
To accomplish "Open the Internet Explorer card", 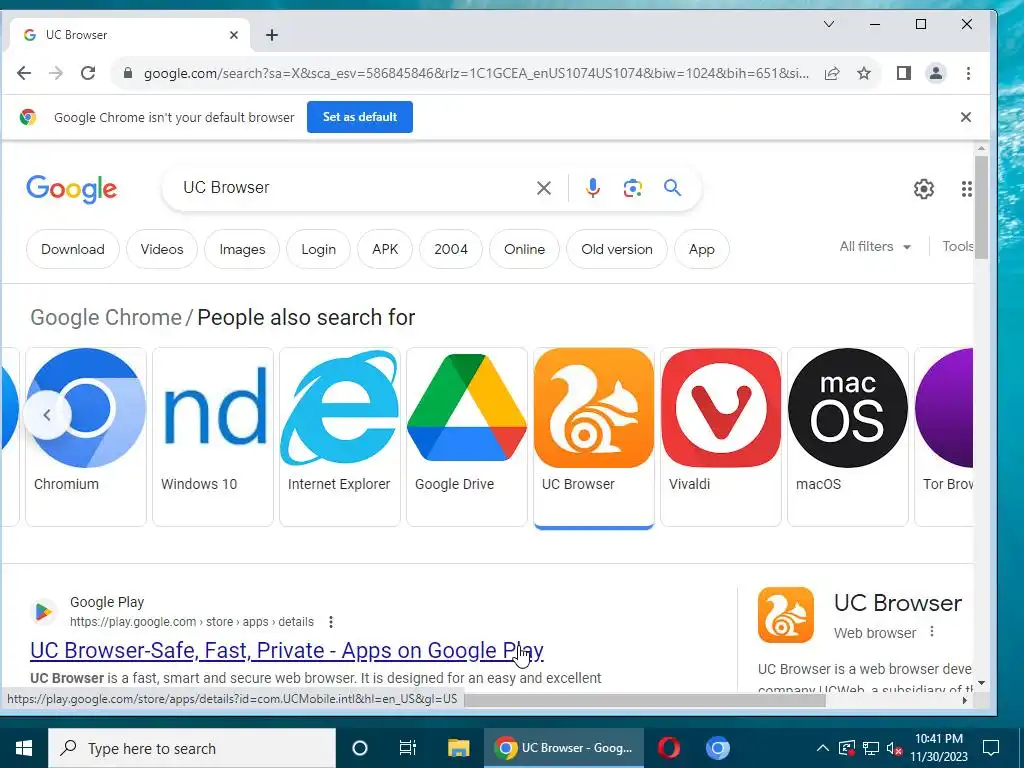I will pos(340,436).
